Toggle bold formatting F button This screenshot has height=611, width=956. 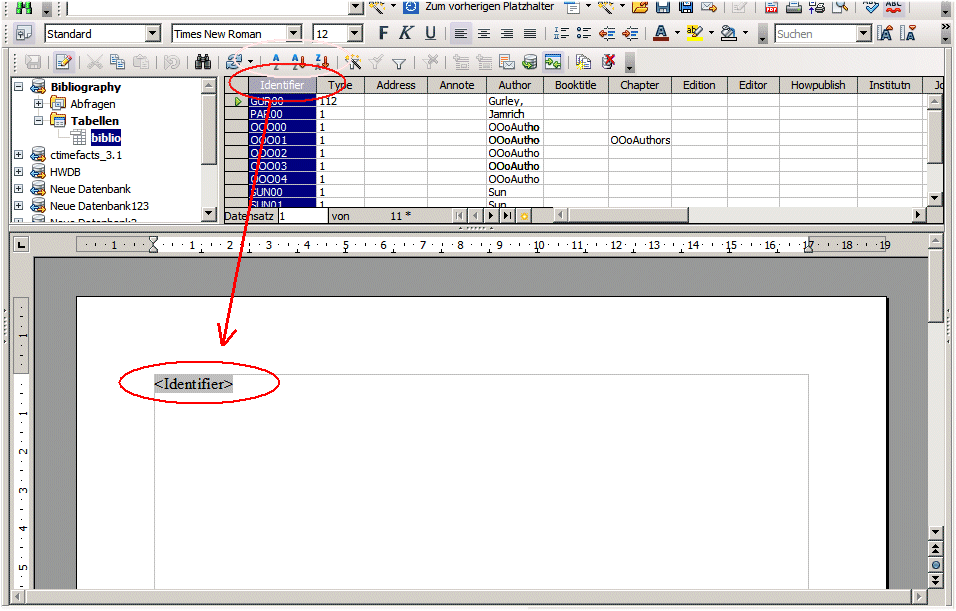(383, 34)
